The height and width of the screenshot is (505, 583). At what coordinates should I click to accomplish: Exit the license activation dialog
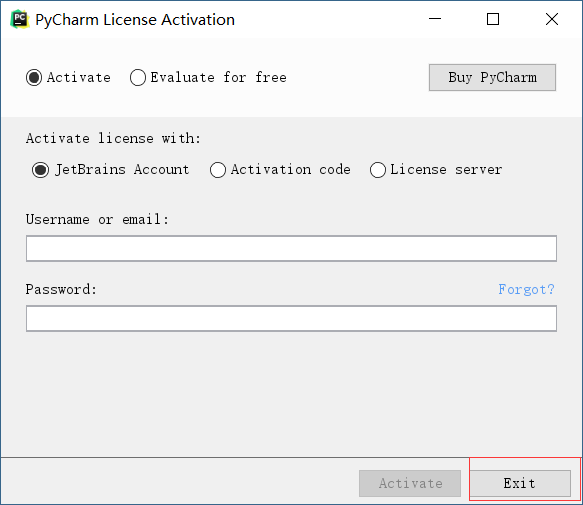[x=519, y=483]
